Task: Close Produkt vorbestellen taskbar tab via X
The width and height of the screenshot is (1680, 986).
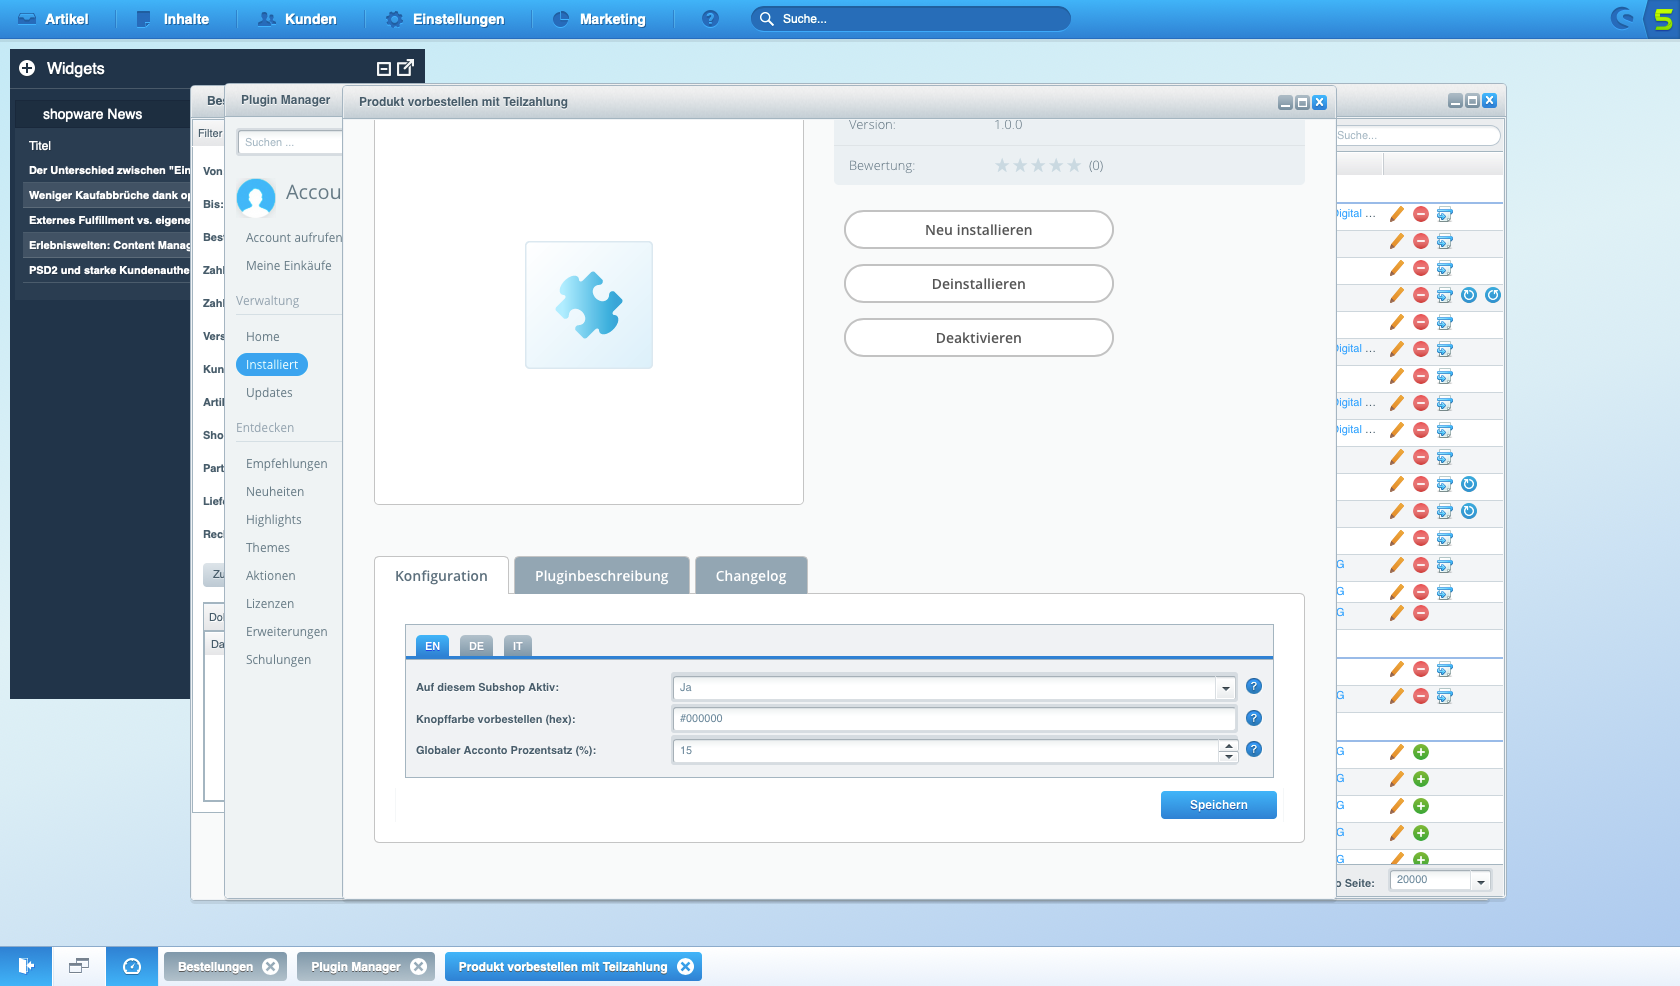Action: 685,966
